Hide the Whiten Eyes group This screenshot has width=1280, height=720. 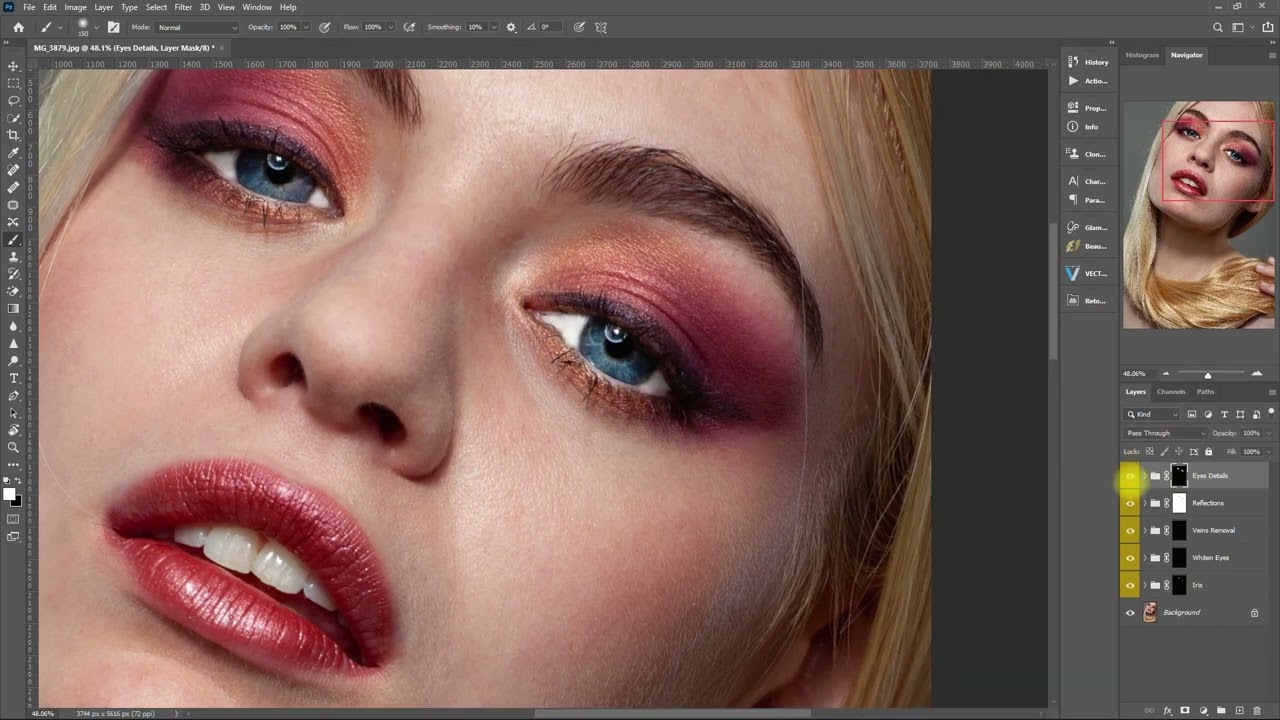pos(1130,558)
